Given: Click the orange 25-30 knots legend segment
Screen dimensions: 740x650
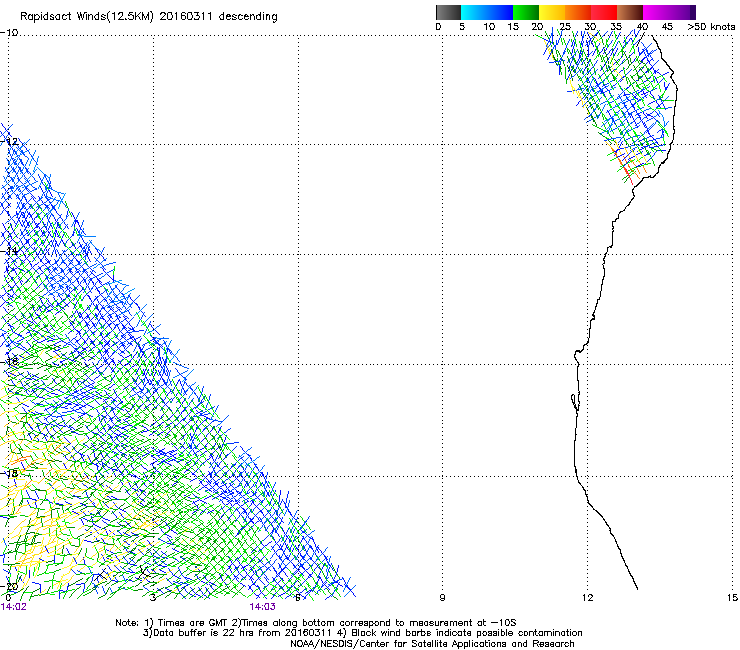Looking at the screenshot, I should (578, 12).
